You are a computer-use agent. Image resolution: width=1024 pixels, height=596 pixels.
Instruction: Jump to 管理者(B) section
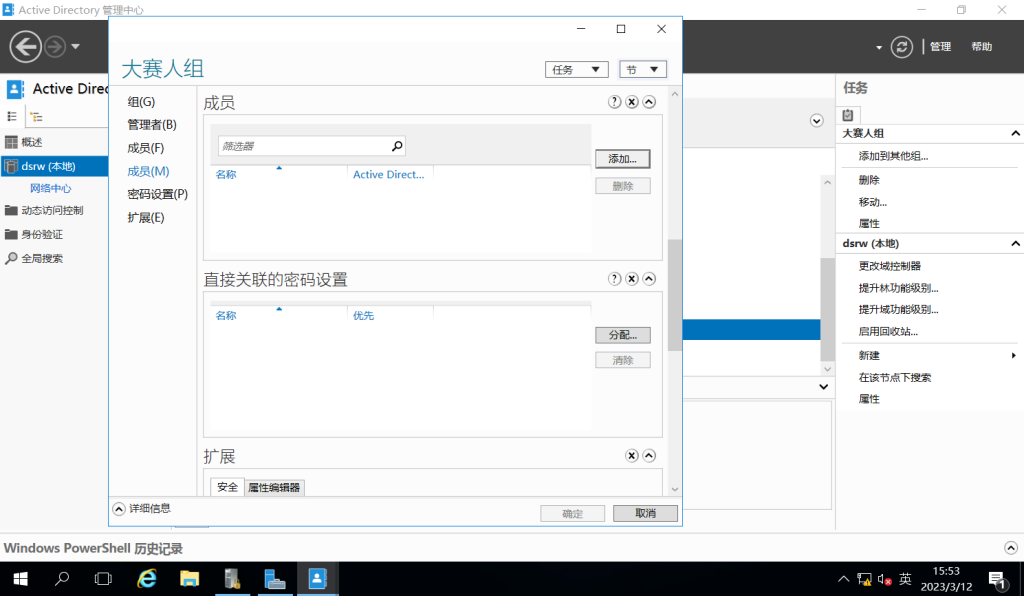click(x=152, y=125)
